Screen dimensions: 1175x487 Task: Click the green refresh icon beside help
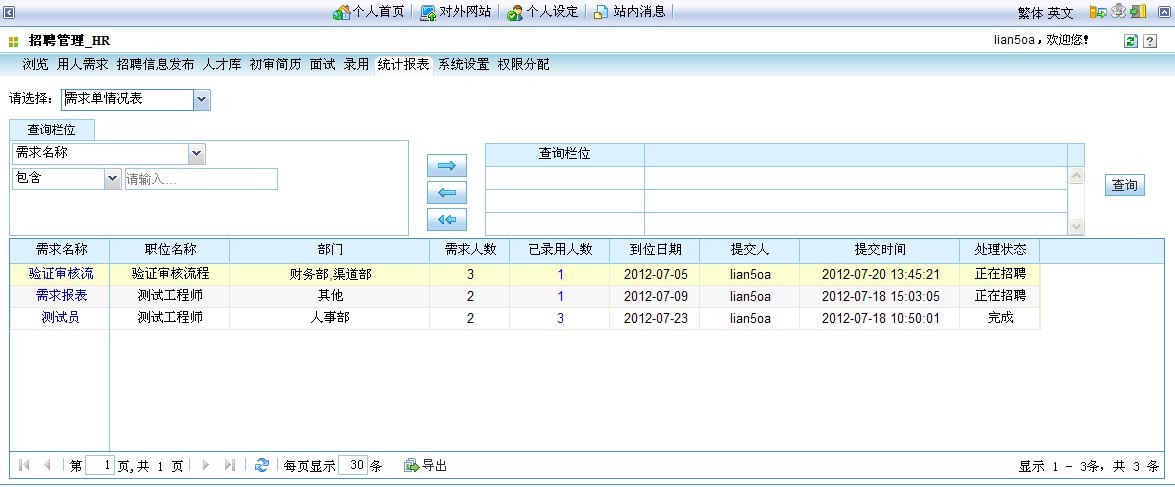(1131, 41)
